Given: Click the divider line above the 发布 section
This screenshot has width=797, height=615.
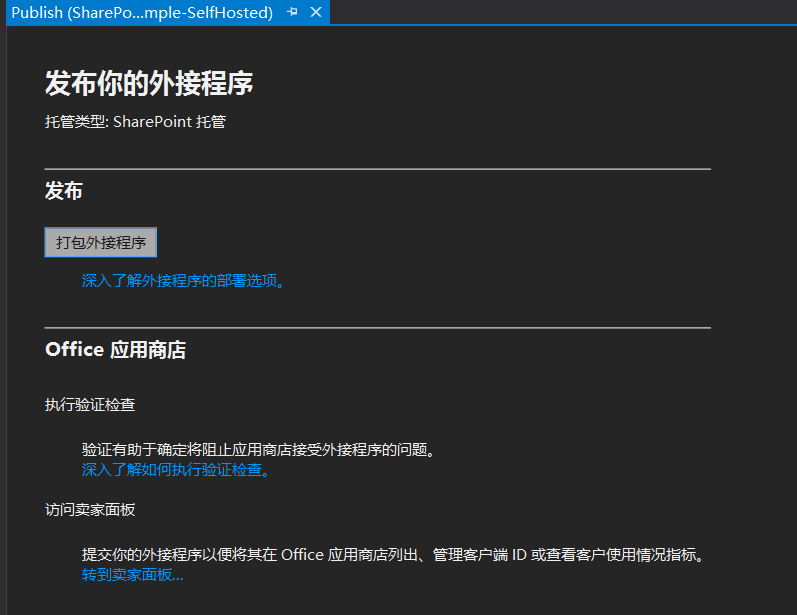Looking at the screenshot, I should point(377,169).
